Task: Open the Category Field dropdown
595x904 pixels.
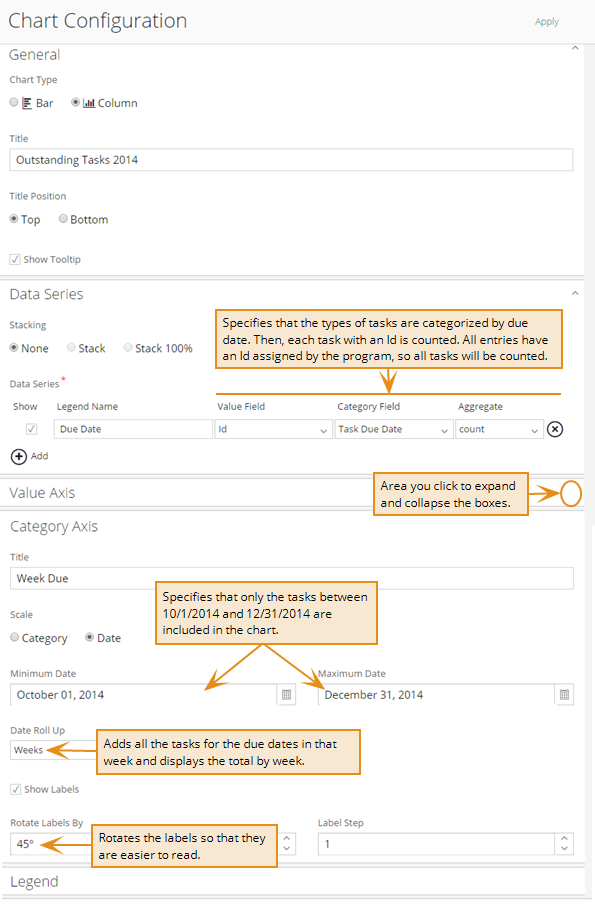Action: (x=393, y=429)
